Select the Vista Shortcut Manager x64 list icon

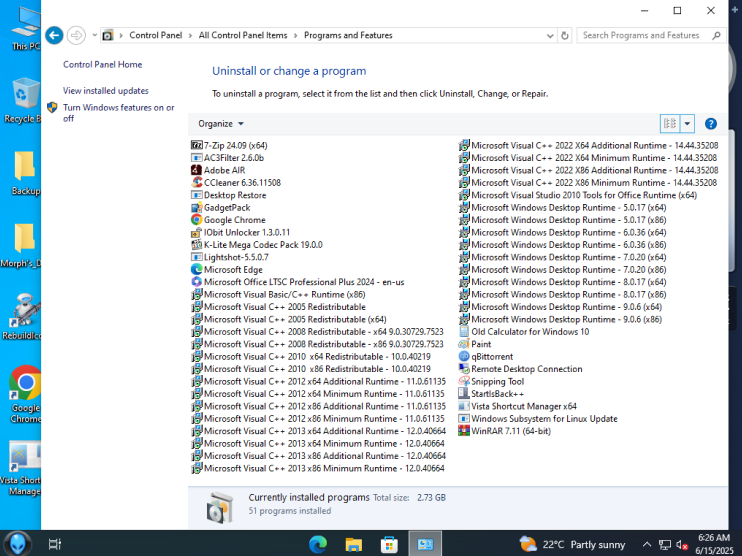(x=464, y=406)
